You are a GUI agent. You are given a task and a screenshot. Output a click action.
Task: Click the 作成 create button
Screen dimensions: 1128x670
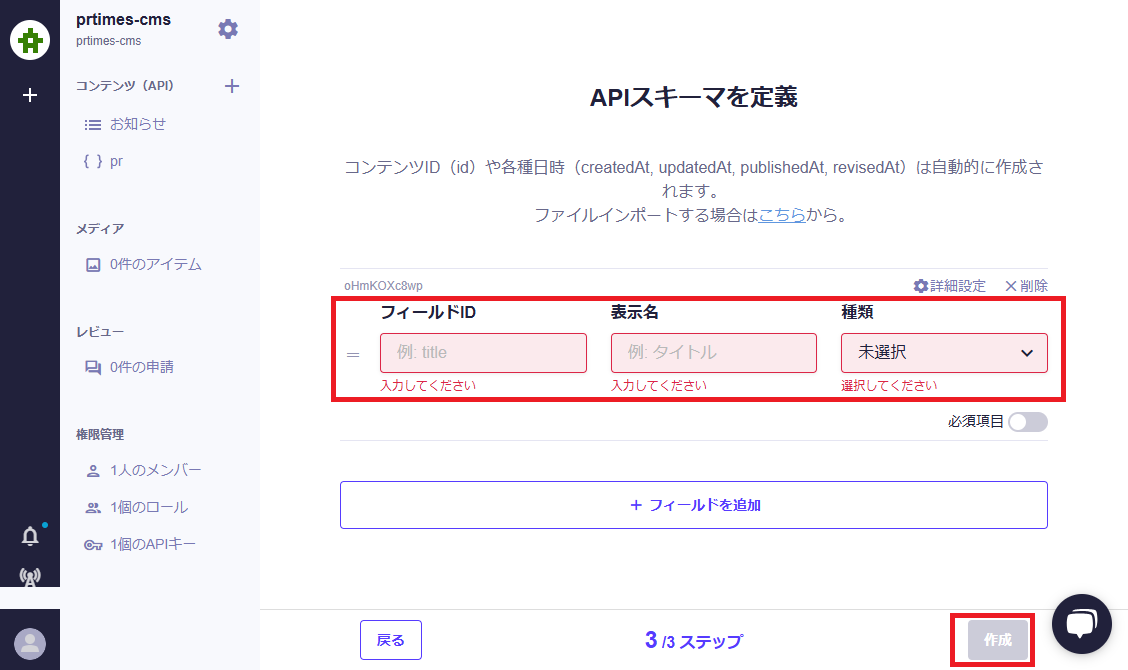(x=998, y=640)
